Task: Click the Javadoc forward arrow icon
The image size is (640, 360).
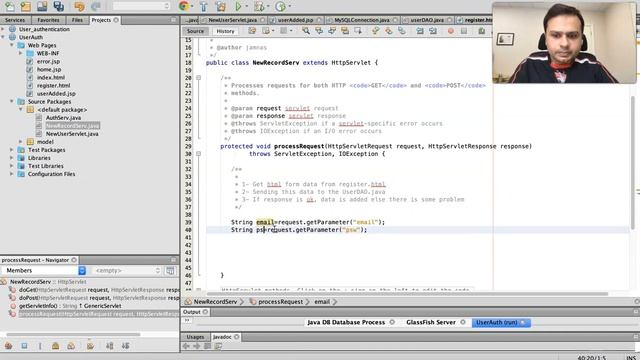Action: pos(197,346)
